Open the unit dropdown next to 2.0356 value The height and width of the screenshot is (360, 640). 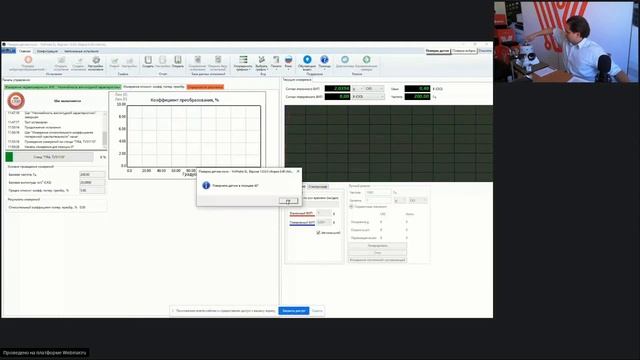358,89
